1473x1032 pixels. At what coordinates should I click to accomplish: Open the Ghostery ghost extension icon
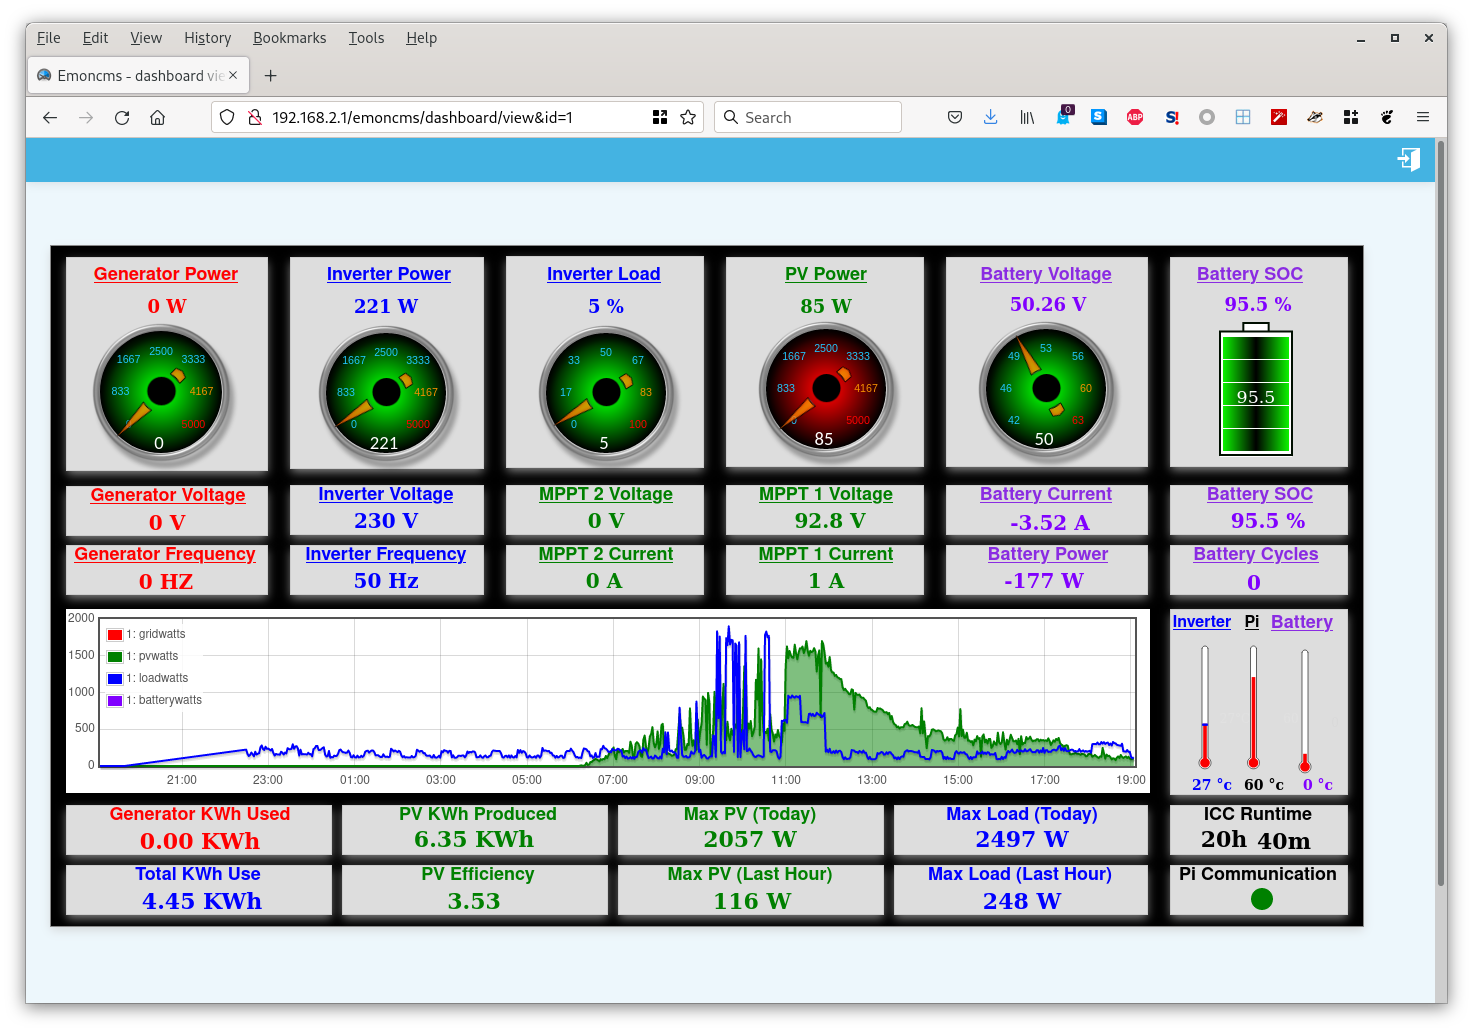[x=1063, y=117]
